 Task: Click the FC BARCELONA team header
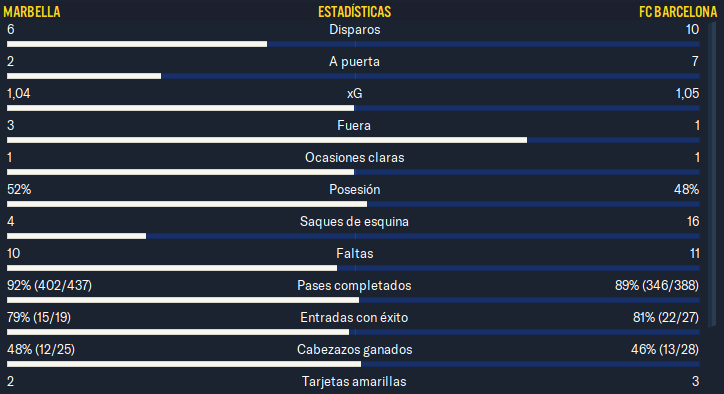678,12
